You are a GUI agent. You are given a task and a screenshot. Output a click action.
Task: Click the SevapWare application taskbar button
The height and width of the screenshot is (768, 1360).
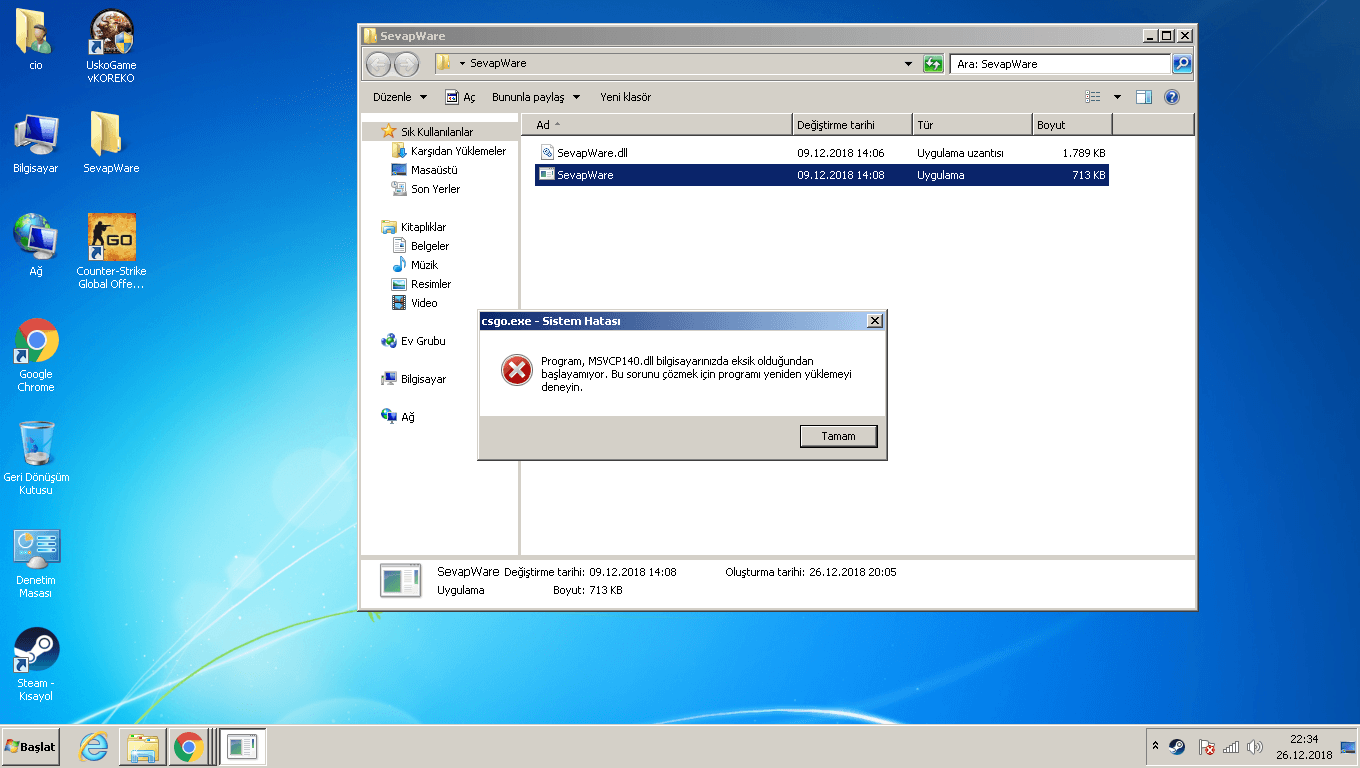(242, 747)
